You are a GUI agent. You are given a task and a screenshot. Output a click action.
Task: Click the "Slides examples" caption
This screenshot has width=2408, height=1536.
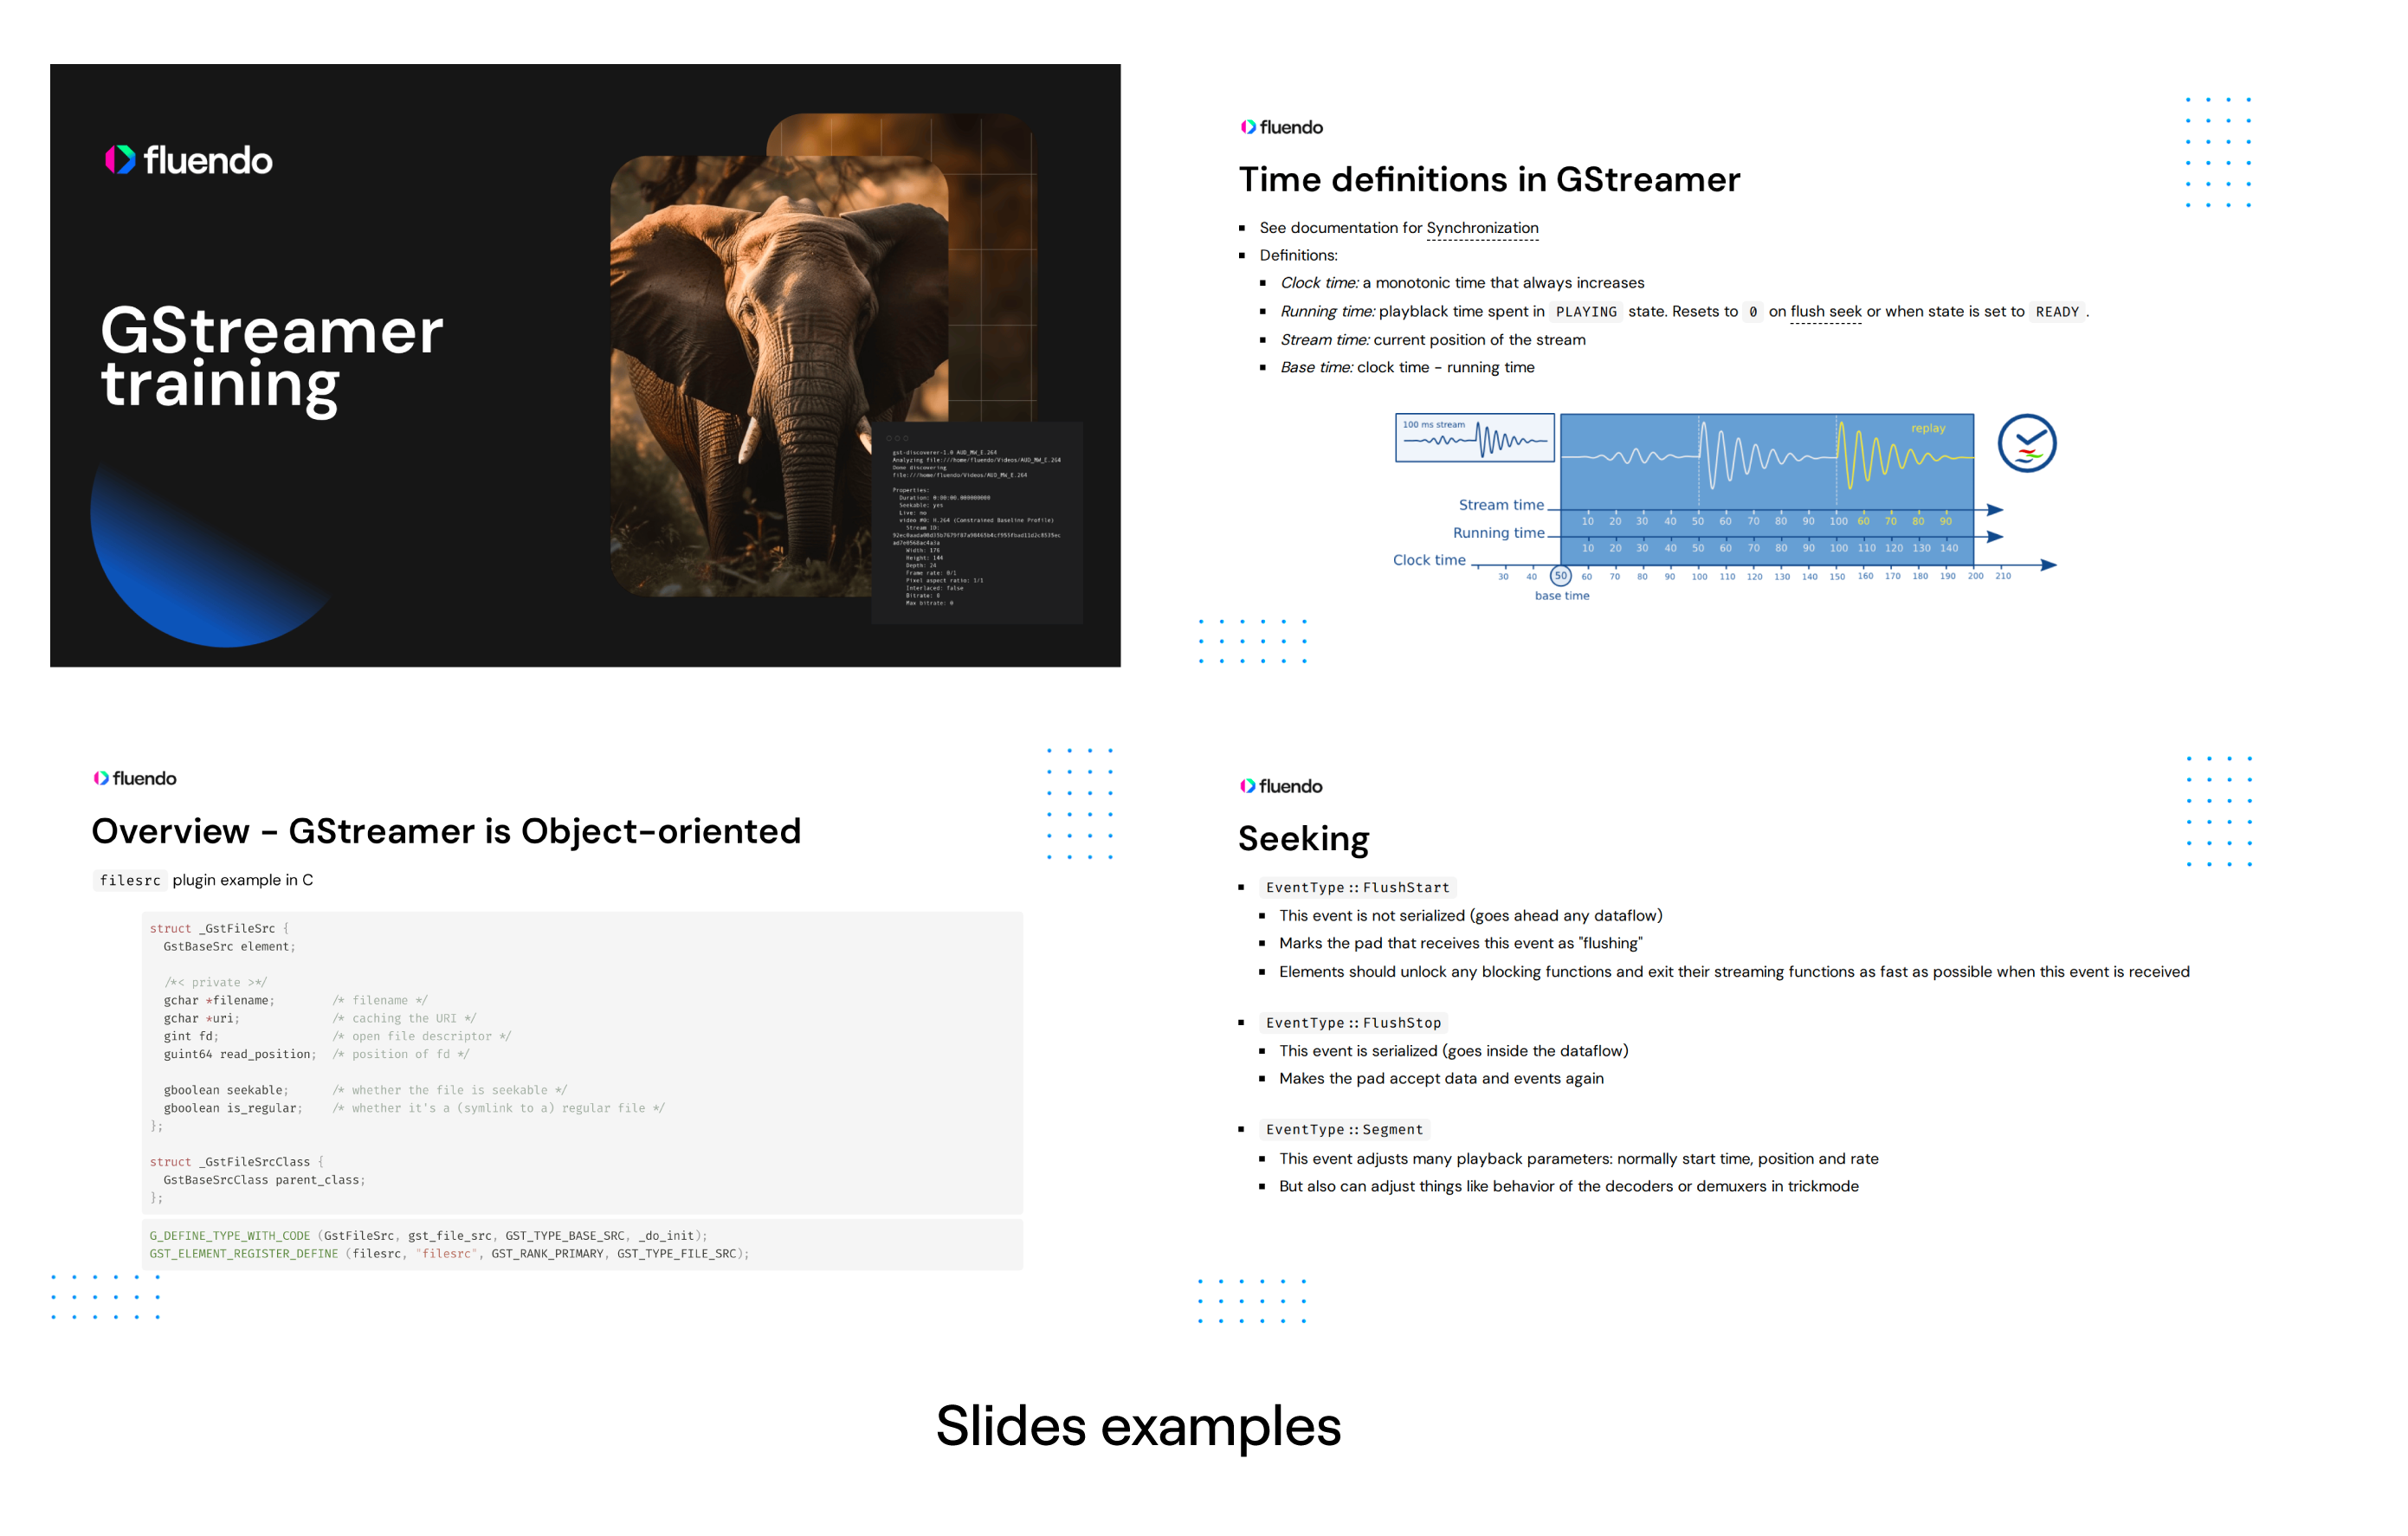click(x=1138, y=1426)
